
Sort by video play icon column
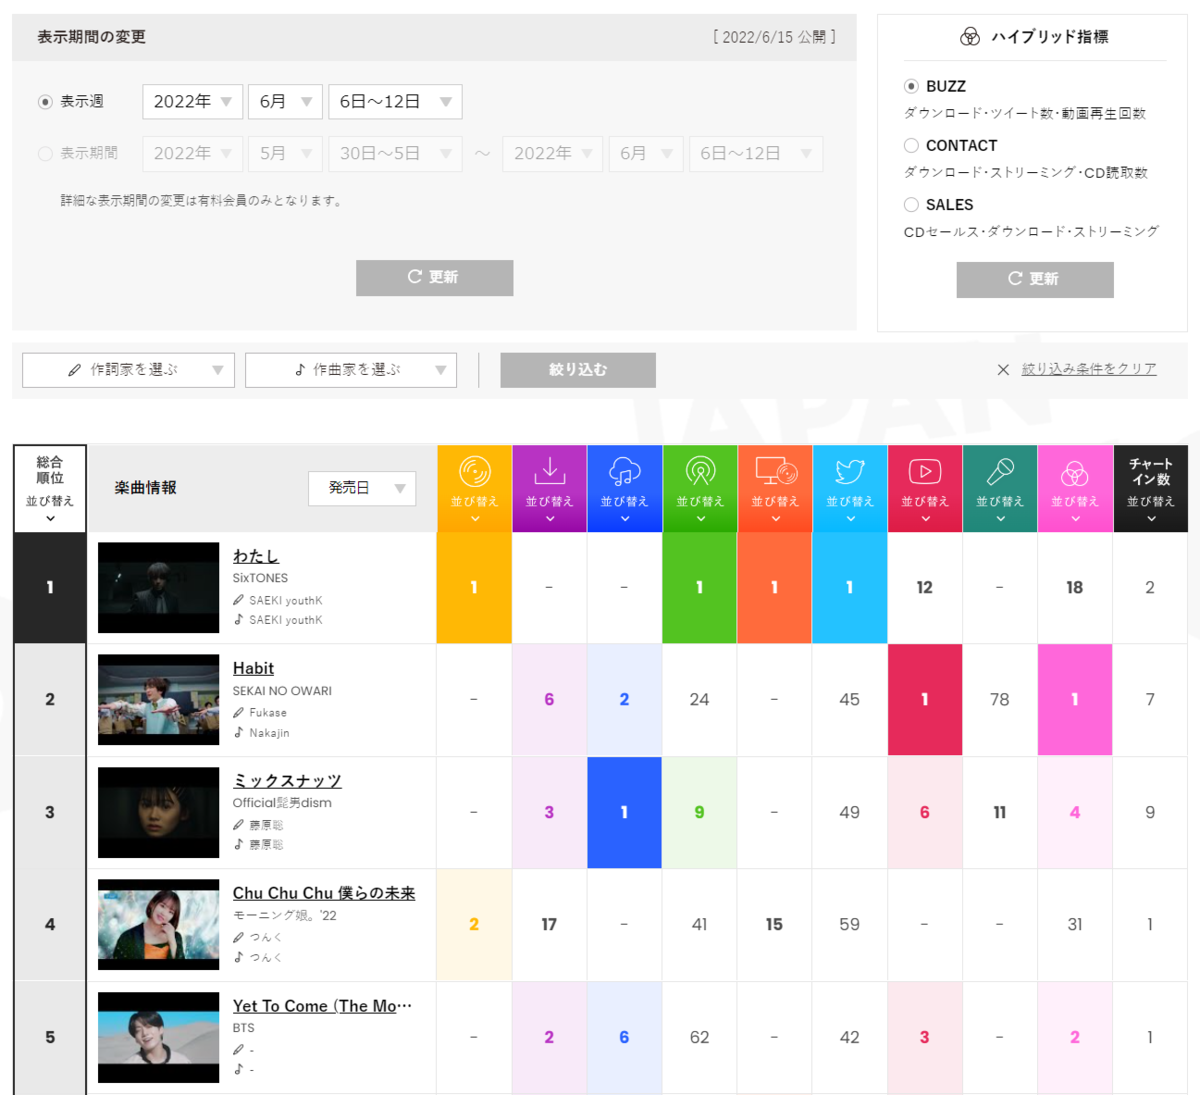coord(925,488)
